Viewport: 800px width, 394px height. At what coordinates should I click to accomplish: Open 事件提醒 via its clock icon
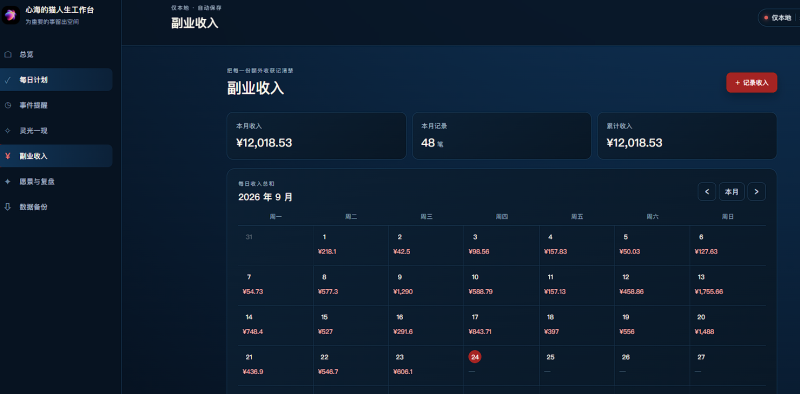pyautogui.click(x=7, y=105)
